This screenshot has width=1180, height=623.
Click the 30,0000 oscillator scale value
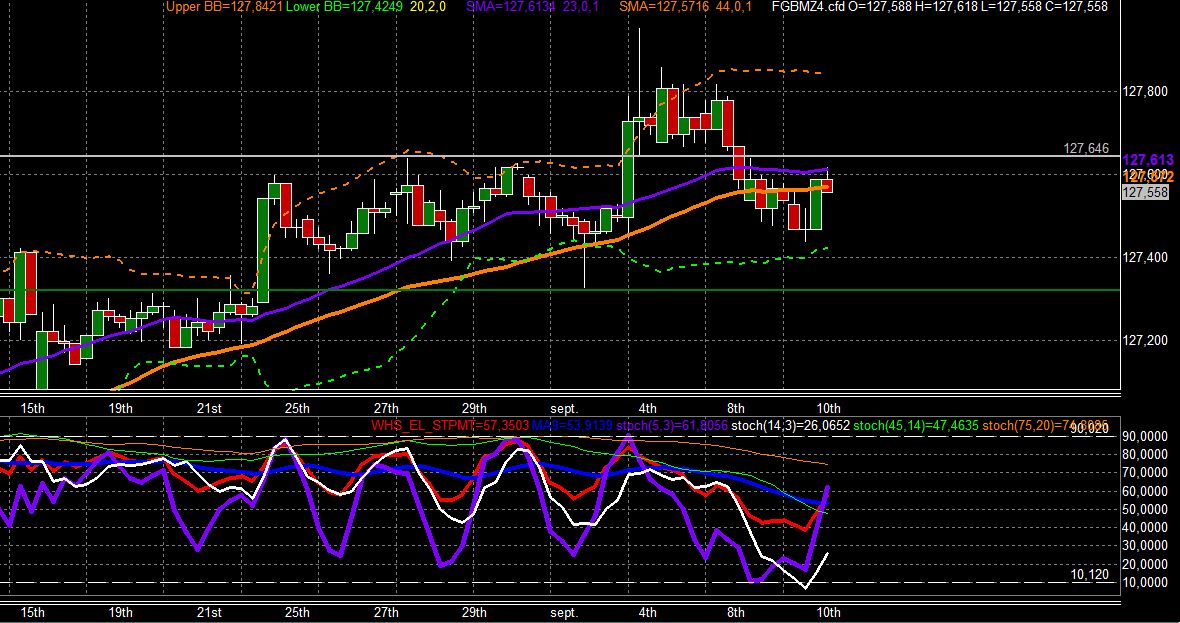point(1145,546)
